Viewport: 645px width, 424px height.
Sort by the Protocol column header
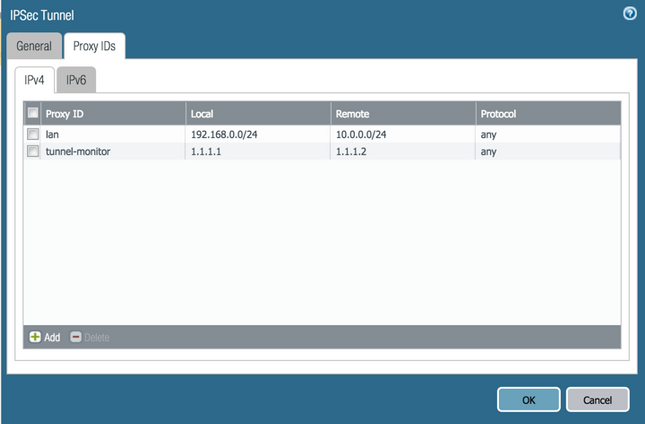click(548, 114)
